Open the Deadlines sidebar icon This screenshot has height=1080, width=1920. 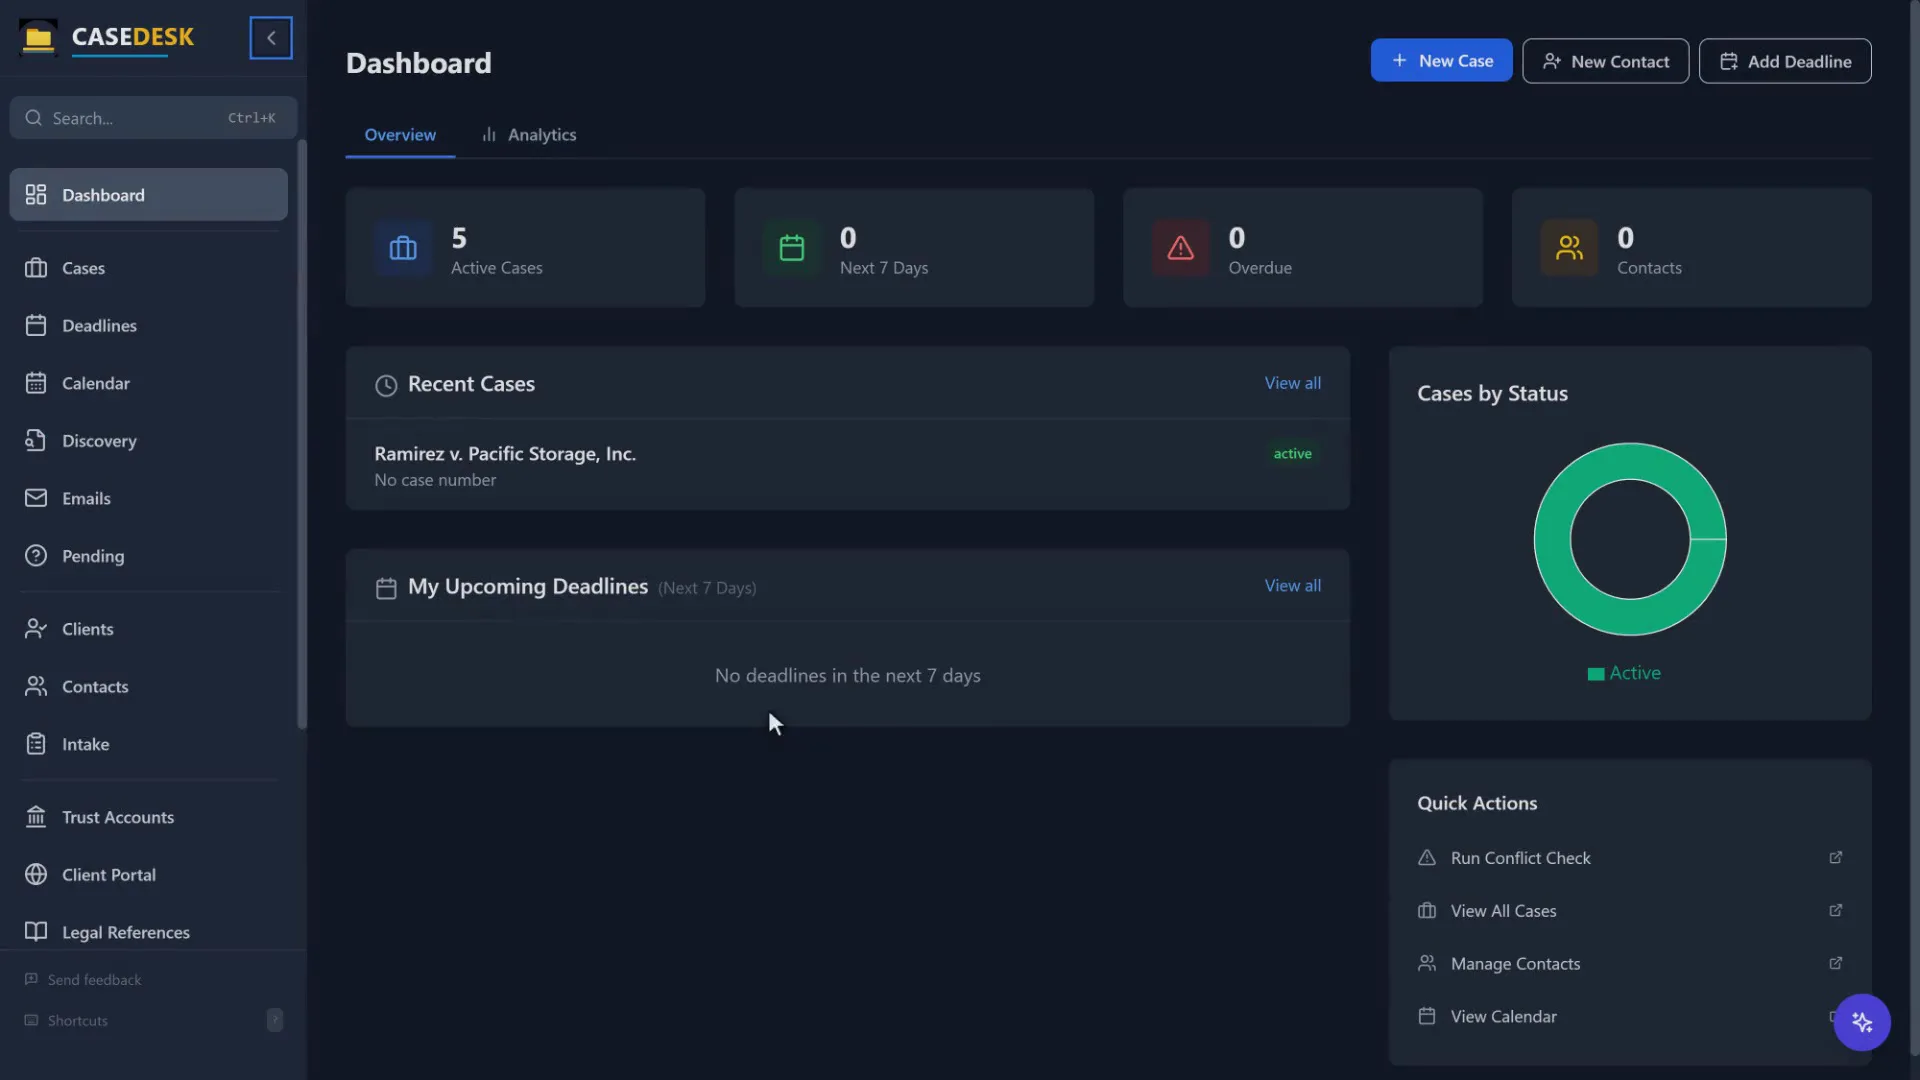[x=36, y=326]
